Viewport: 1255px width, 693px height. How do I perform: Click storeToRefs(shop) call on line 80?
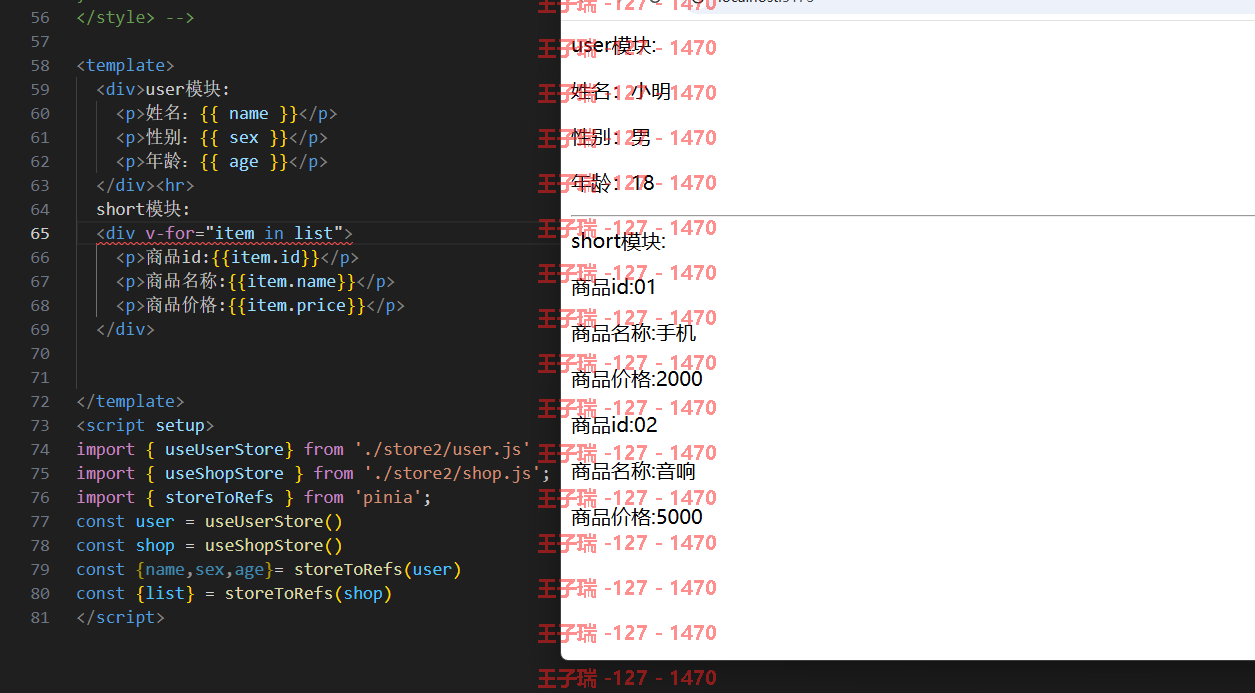click(308, 593)
